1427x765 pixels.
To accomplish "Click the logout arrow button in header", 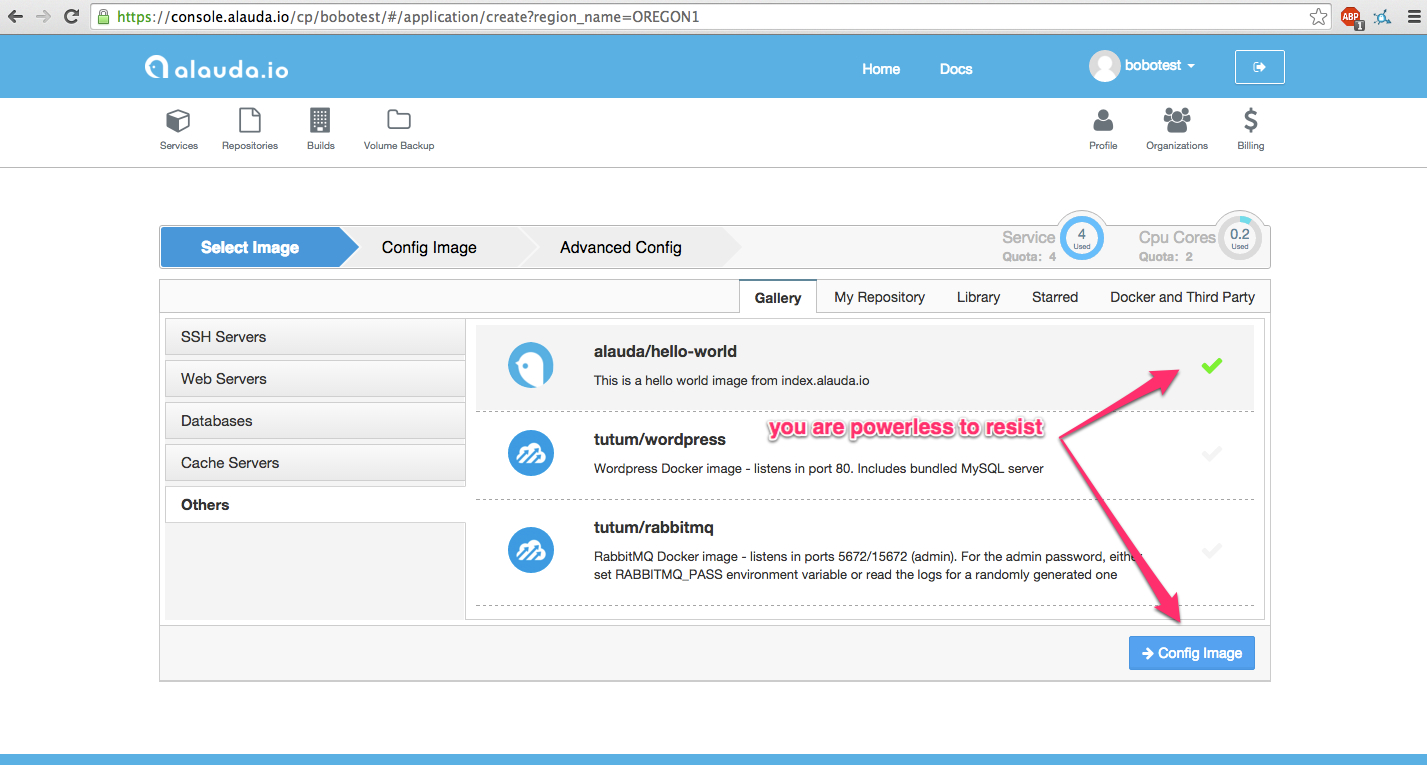I will click(1260, 67).
